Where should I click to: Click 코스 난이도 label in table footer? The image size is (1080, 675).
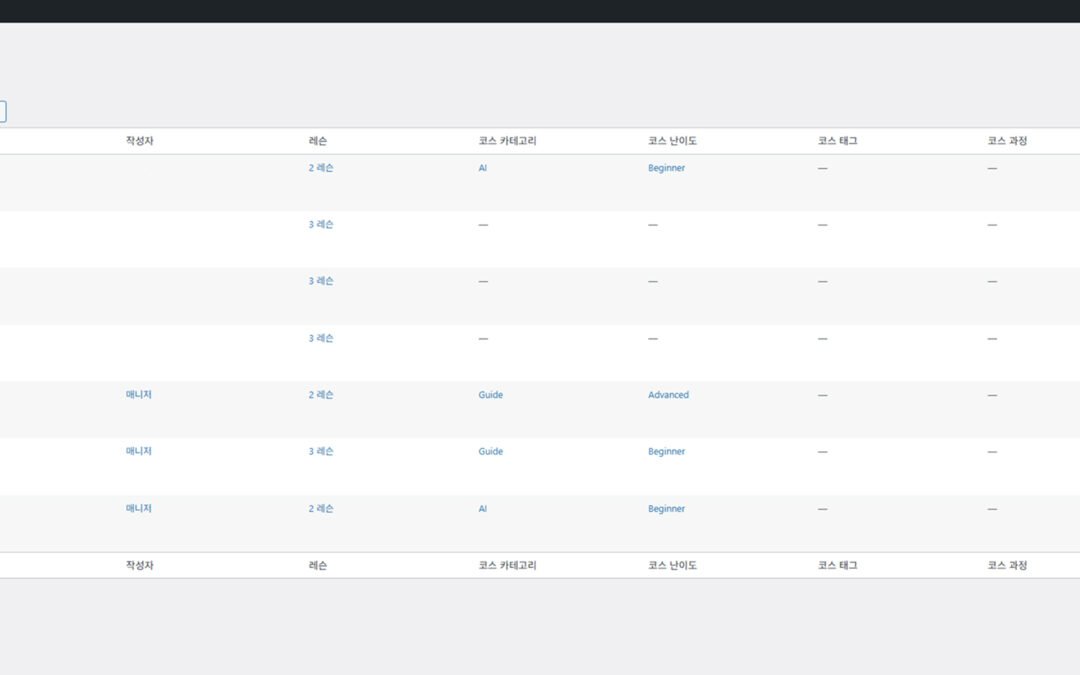coord(672,565)
